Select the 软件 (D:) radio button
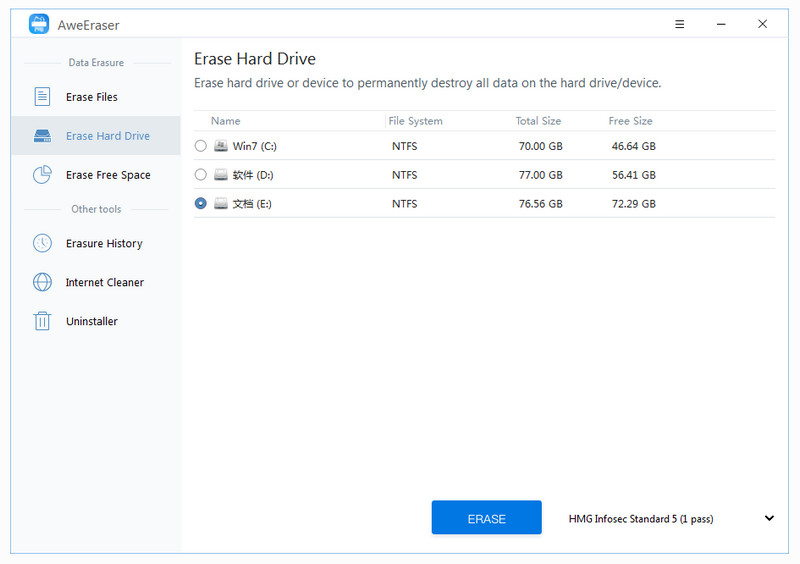 [201, 175]
